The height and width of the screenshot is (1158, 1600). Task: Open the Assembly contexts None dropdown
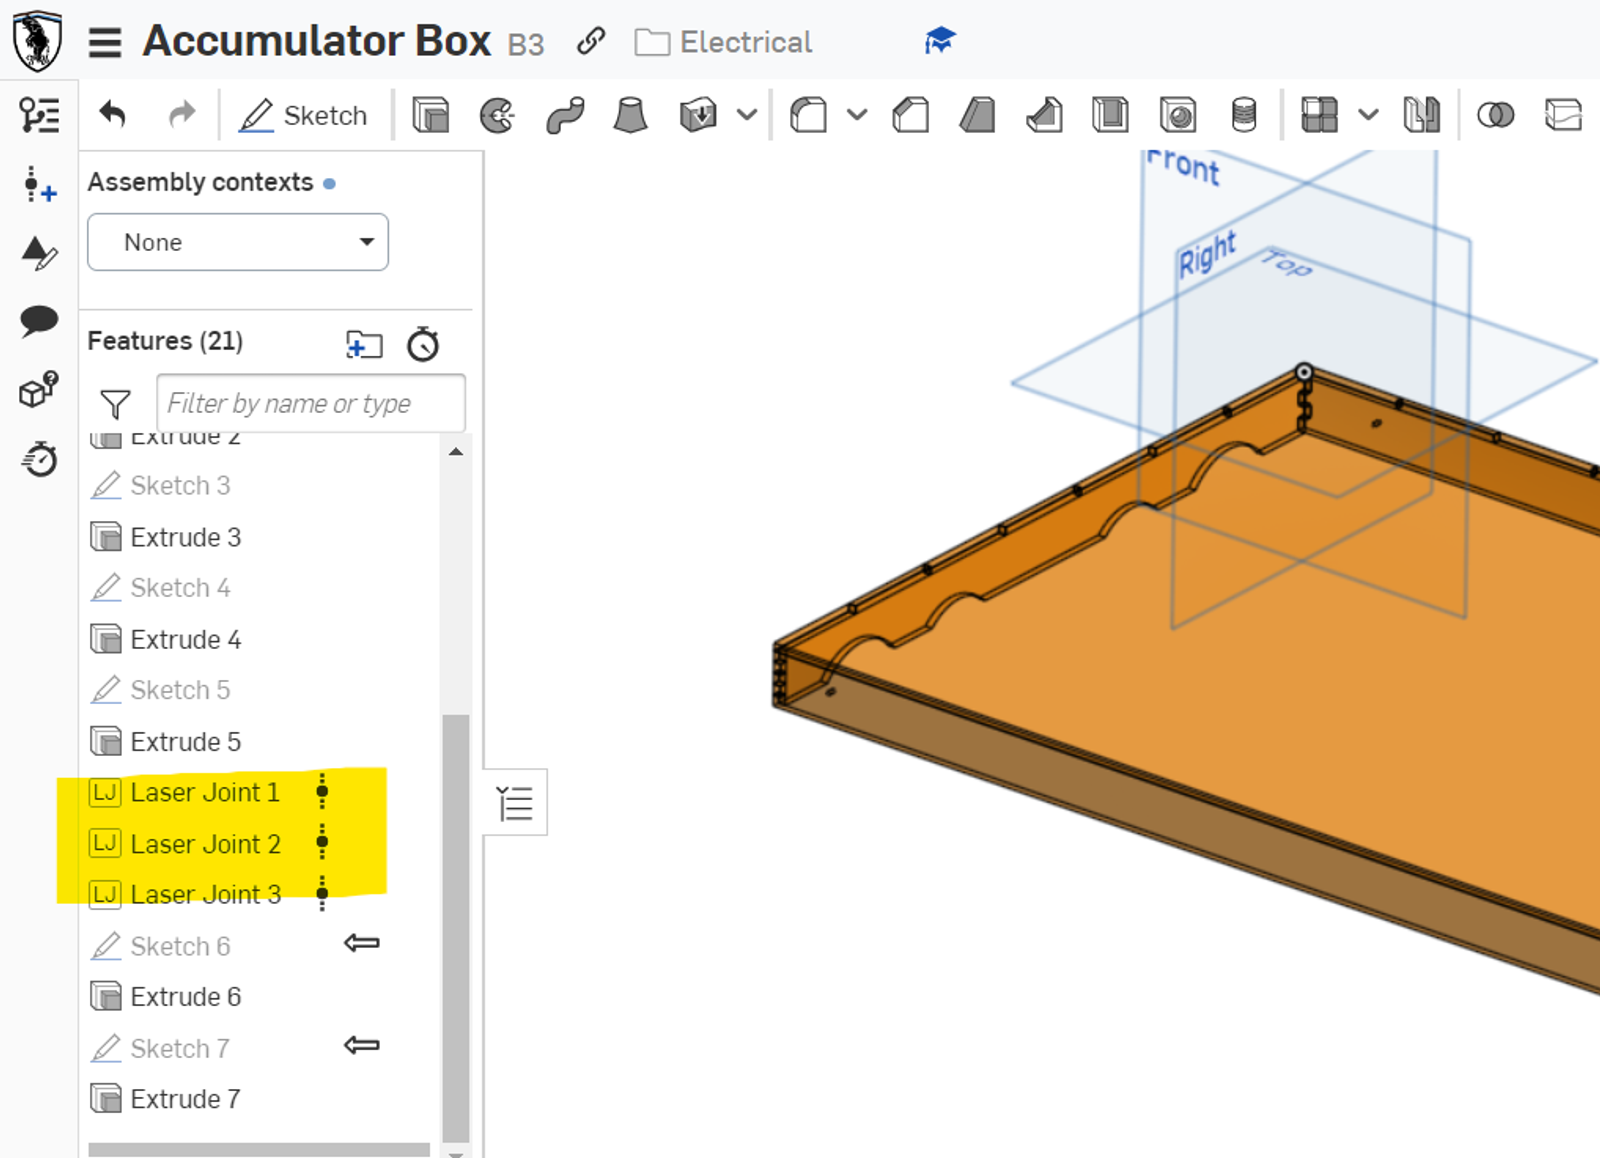(x=238, y=242)
